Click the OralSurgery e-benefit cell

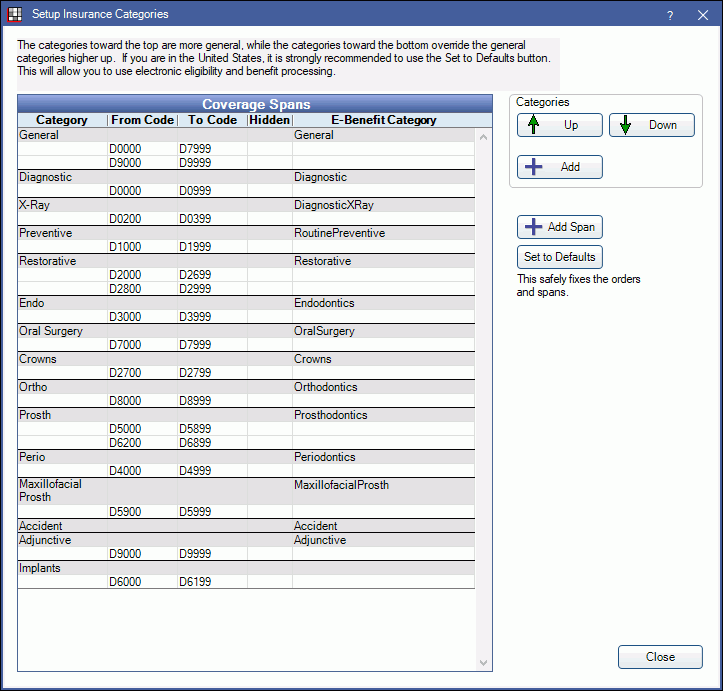(x=384, y=331)
